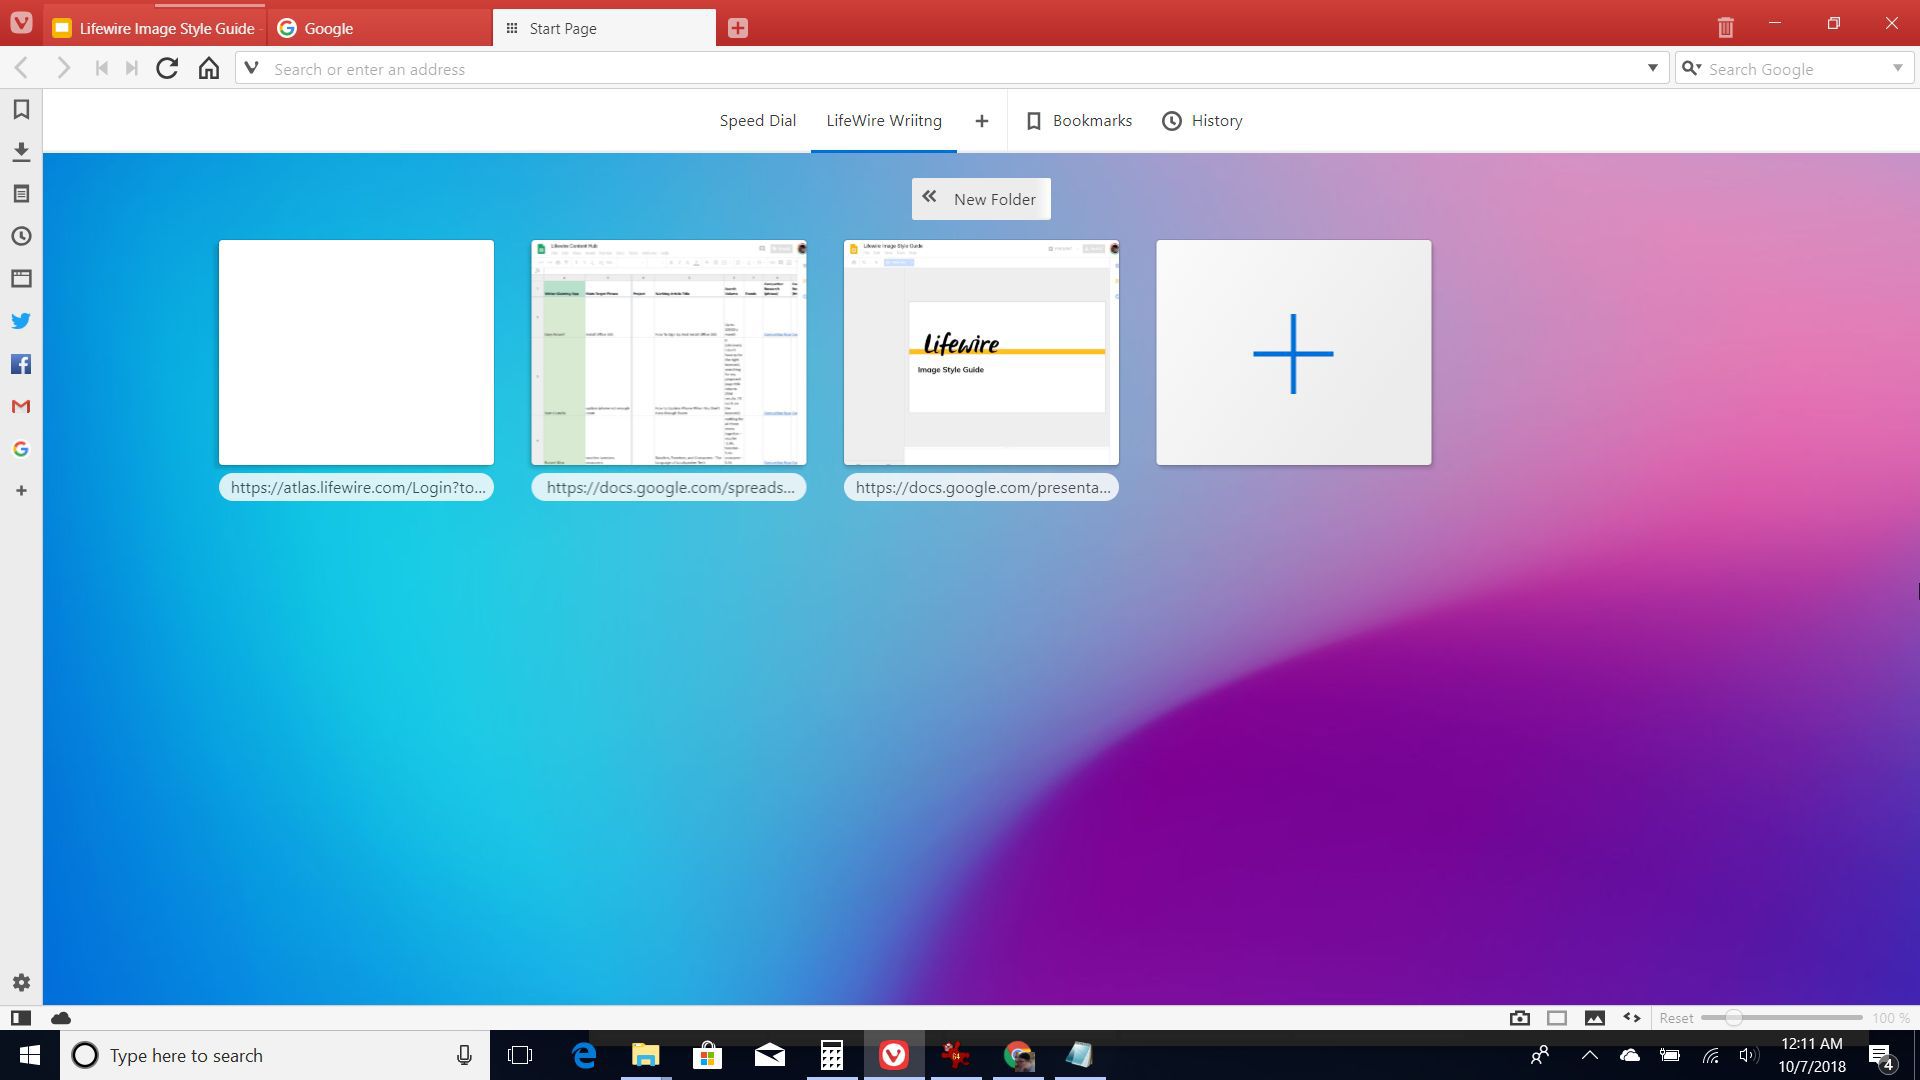Screen dimensions: 1920x1080
Task: Launch Microsoft Edge from the taskbar
Action: 584,1055
